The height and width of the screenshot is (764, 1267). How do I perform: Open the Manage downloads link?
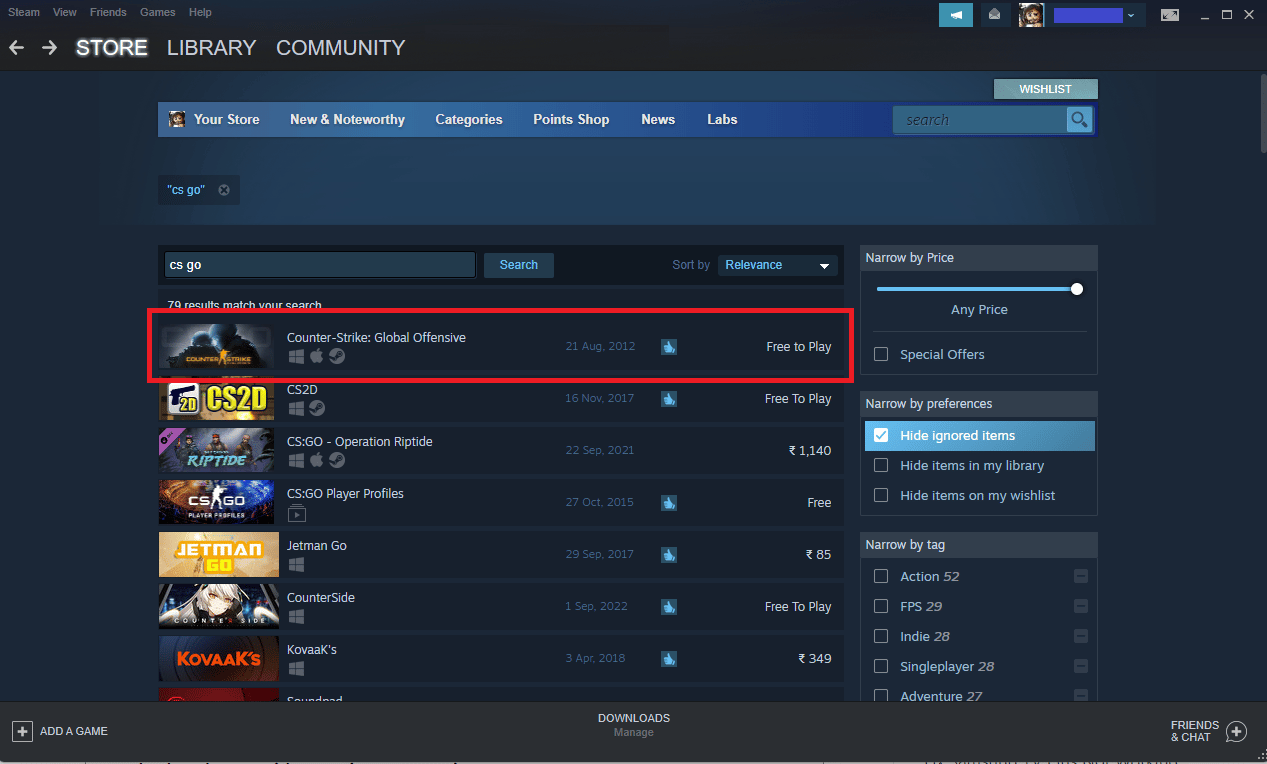(633, 732)
